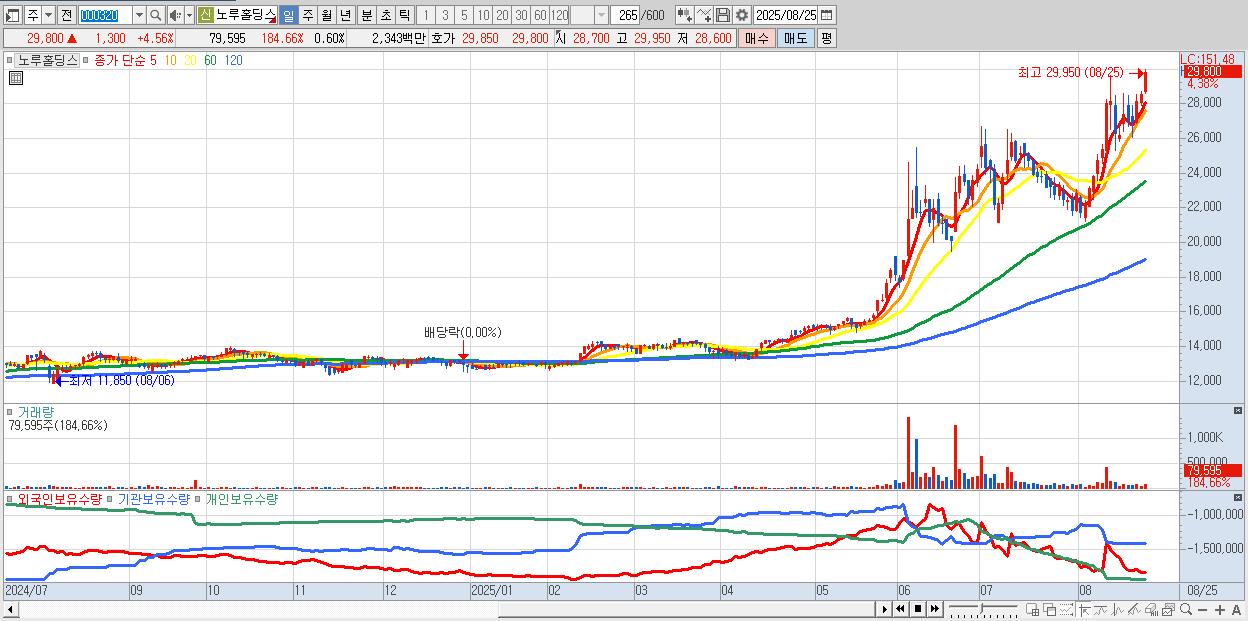
Task: Collapse the 거래량 volume panel
Action: (x=1239, y=410)
